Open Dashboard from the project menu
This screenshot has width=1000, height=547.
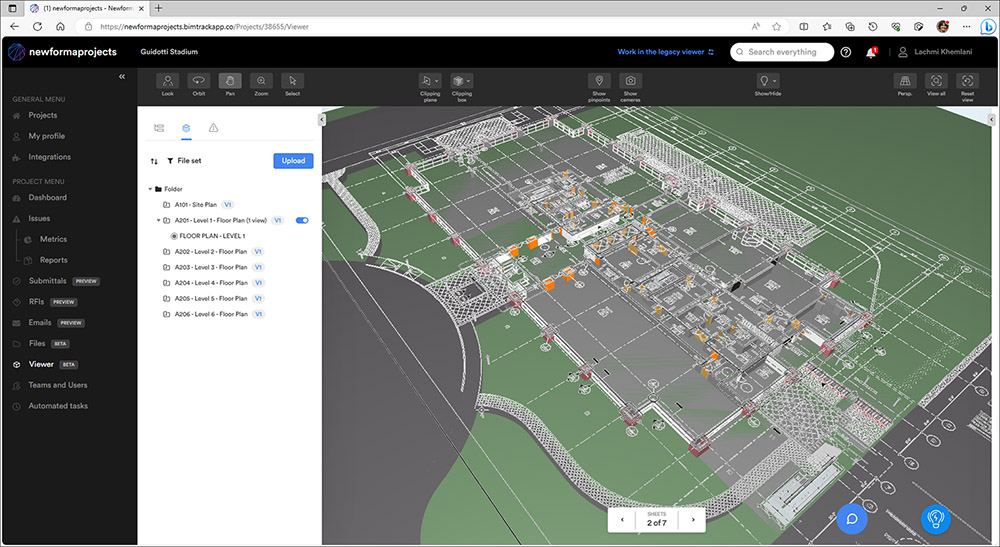tap(47, 197)
